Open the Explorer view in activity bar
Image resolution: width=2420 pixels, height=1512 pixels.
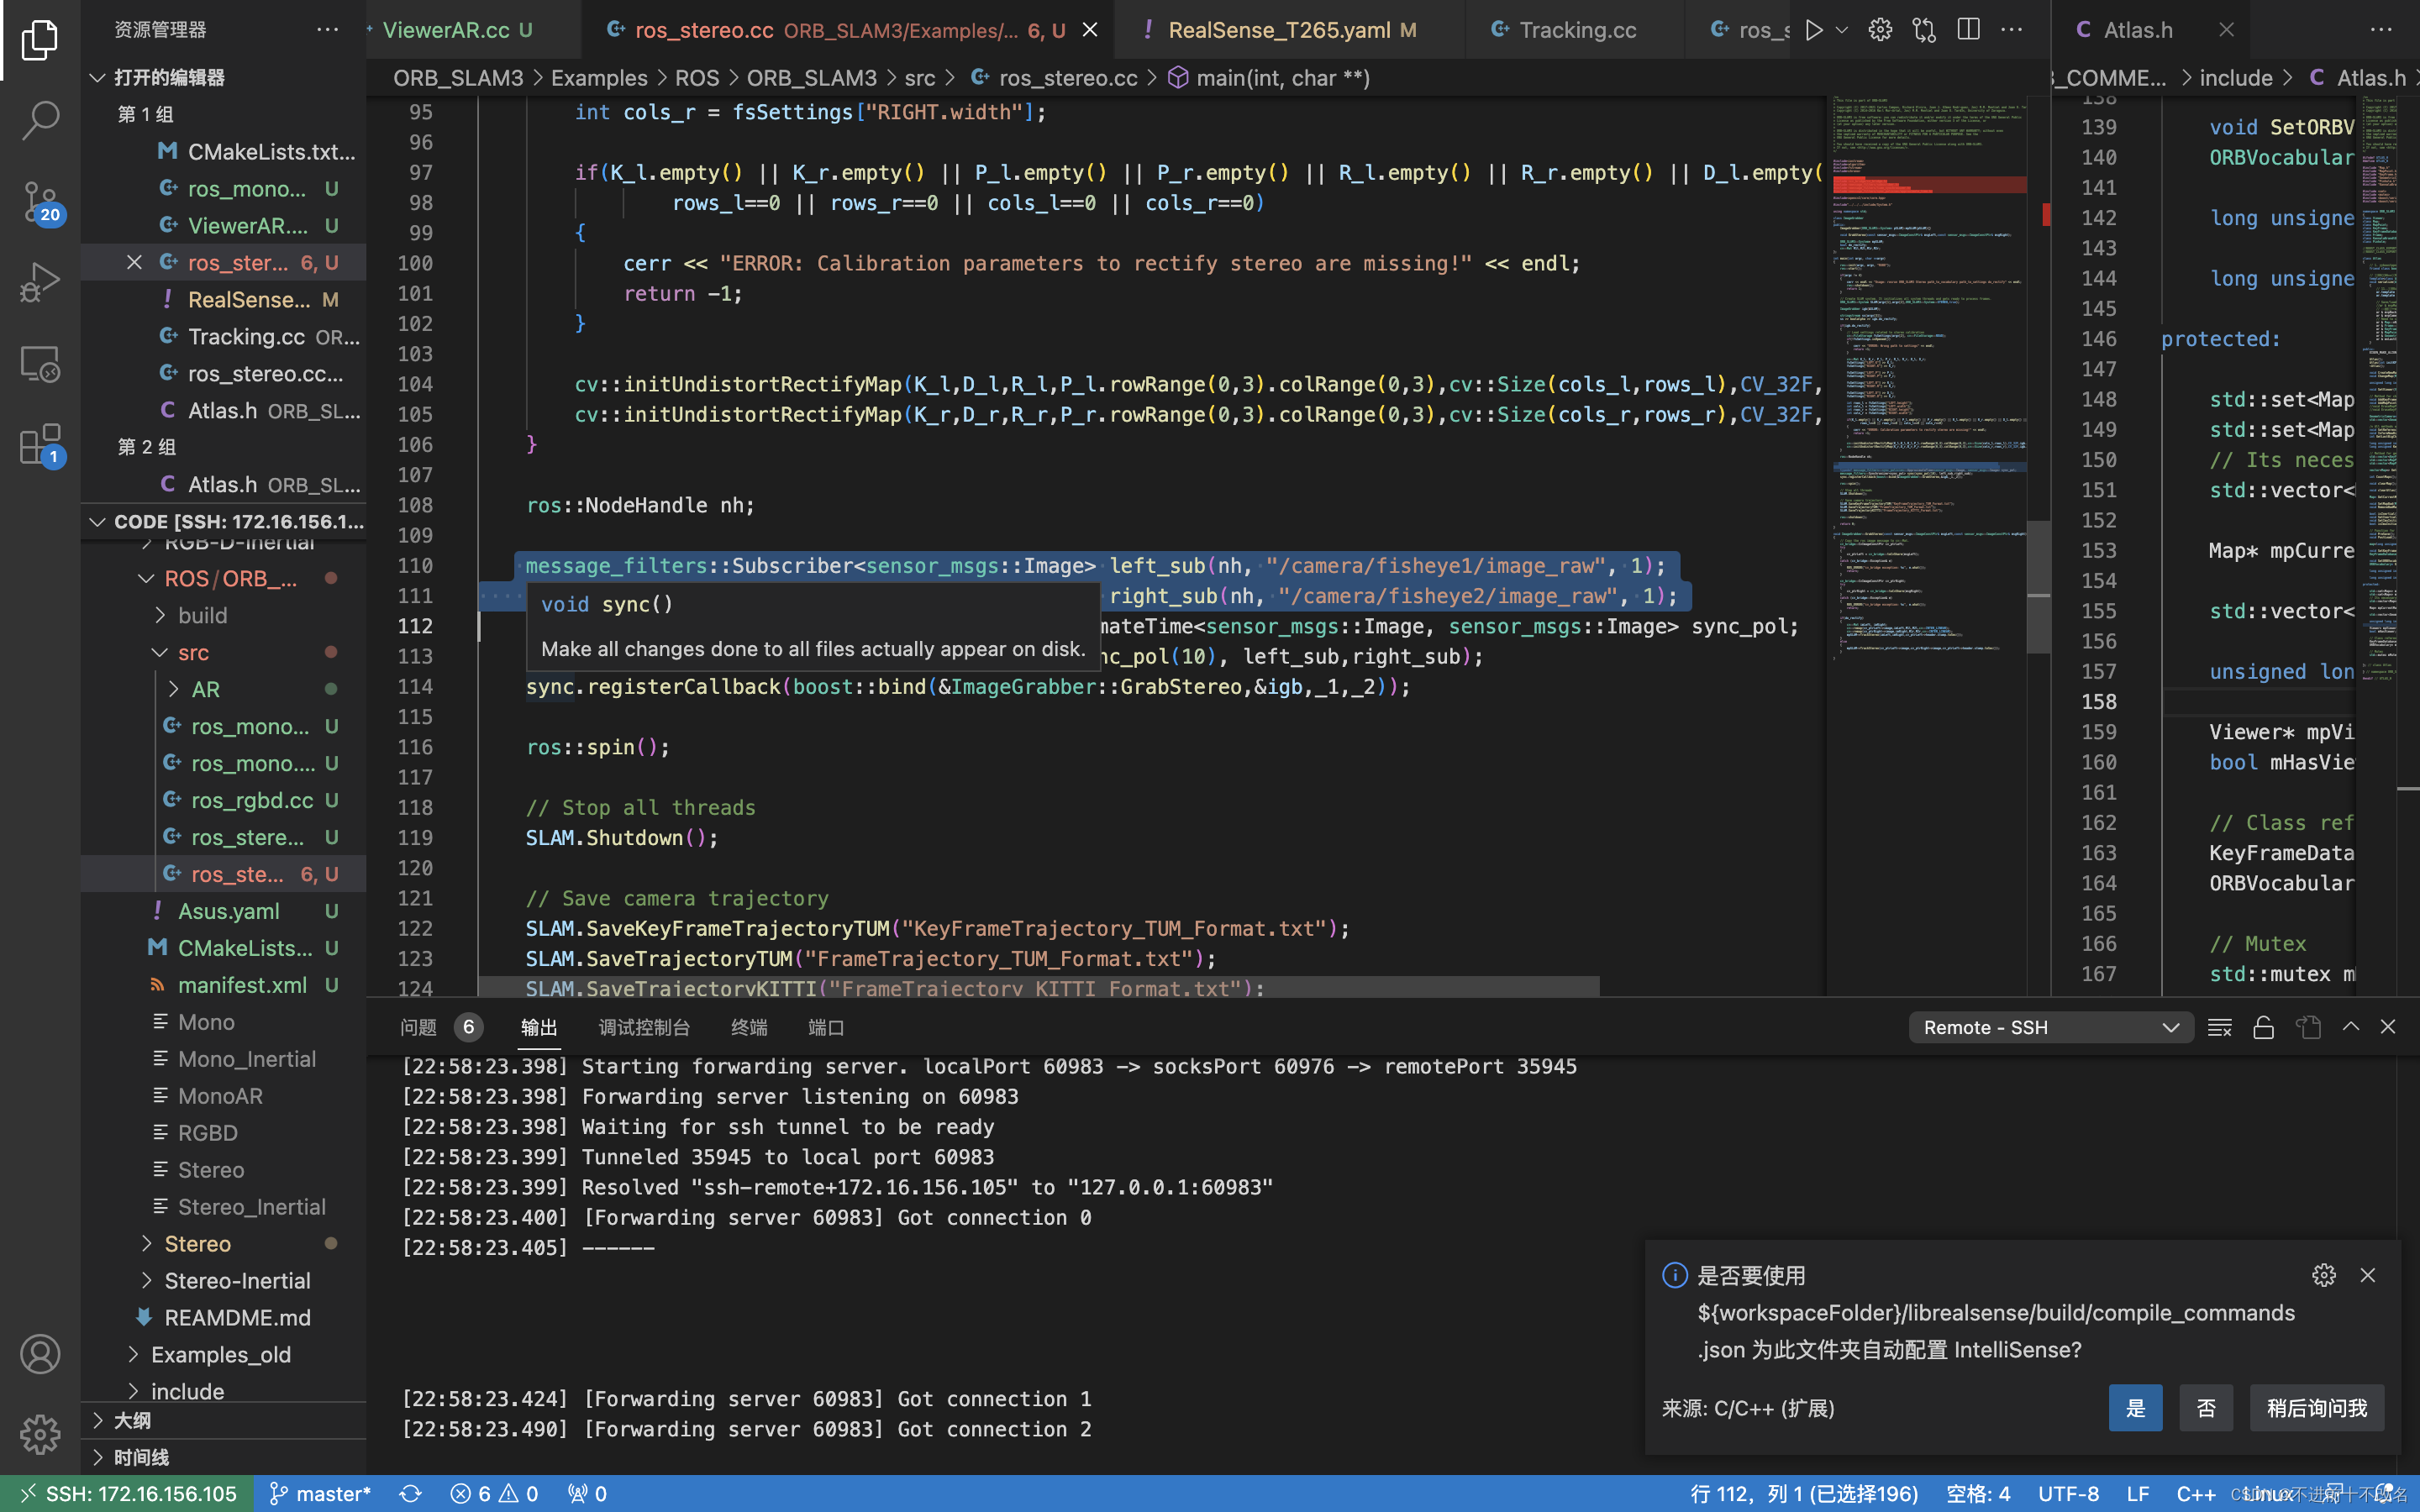(40, 39)
